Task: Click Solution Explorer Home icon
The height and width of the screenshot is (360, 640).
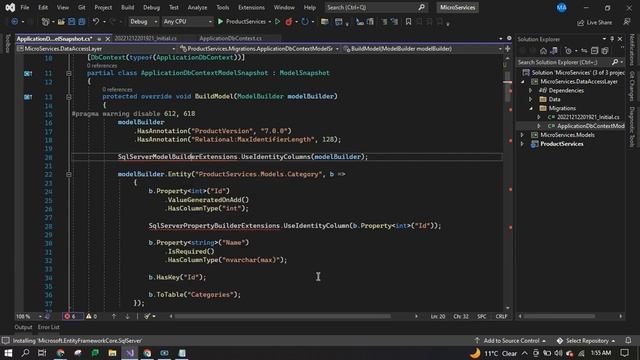Action: pyautogui.click(x=543, y=51)
